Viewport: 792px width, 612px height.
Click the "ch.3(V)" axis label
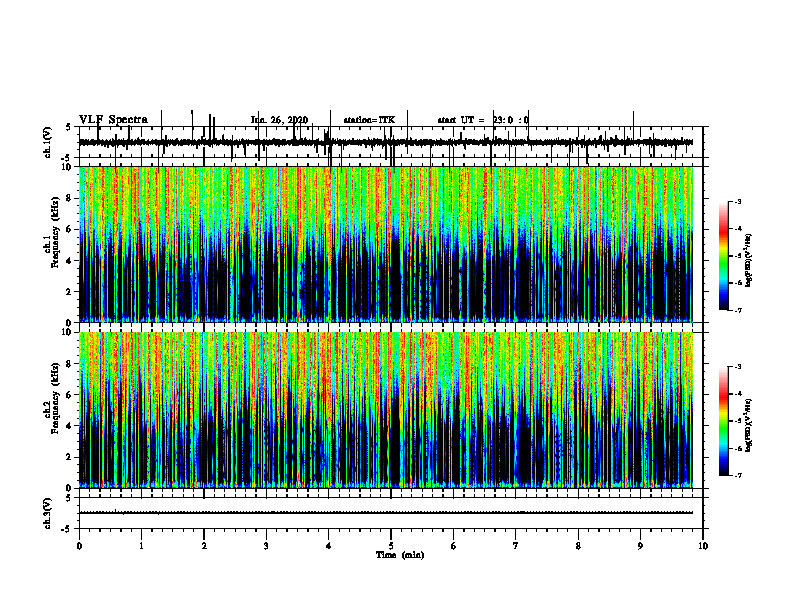[48, 513]
